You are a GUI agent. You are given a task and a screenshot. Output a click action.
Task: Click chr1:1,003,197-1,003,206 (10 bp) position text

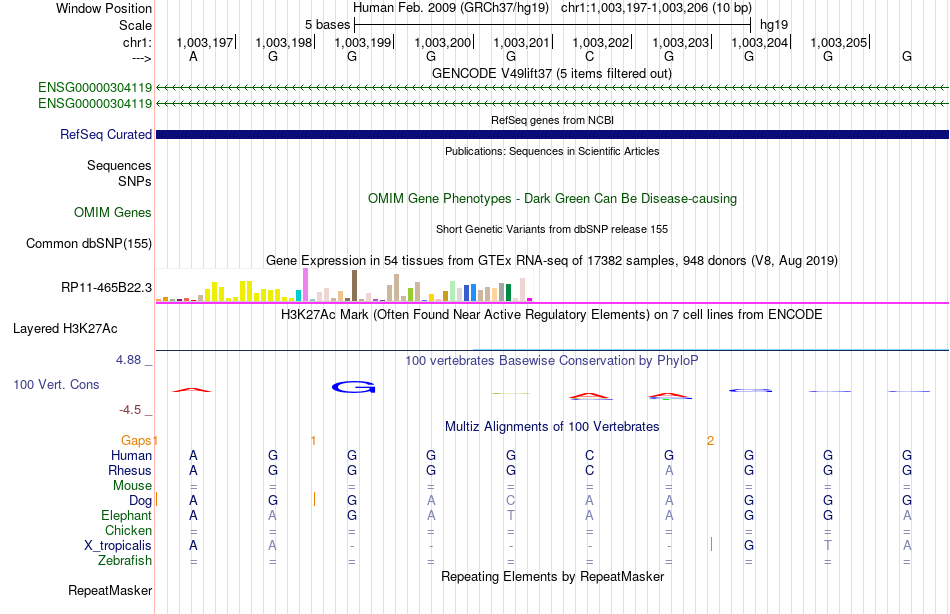click(x=656, y=8)
